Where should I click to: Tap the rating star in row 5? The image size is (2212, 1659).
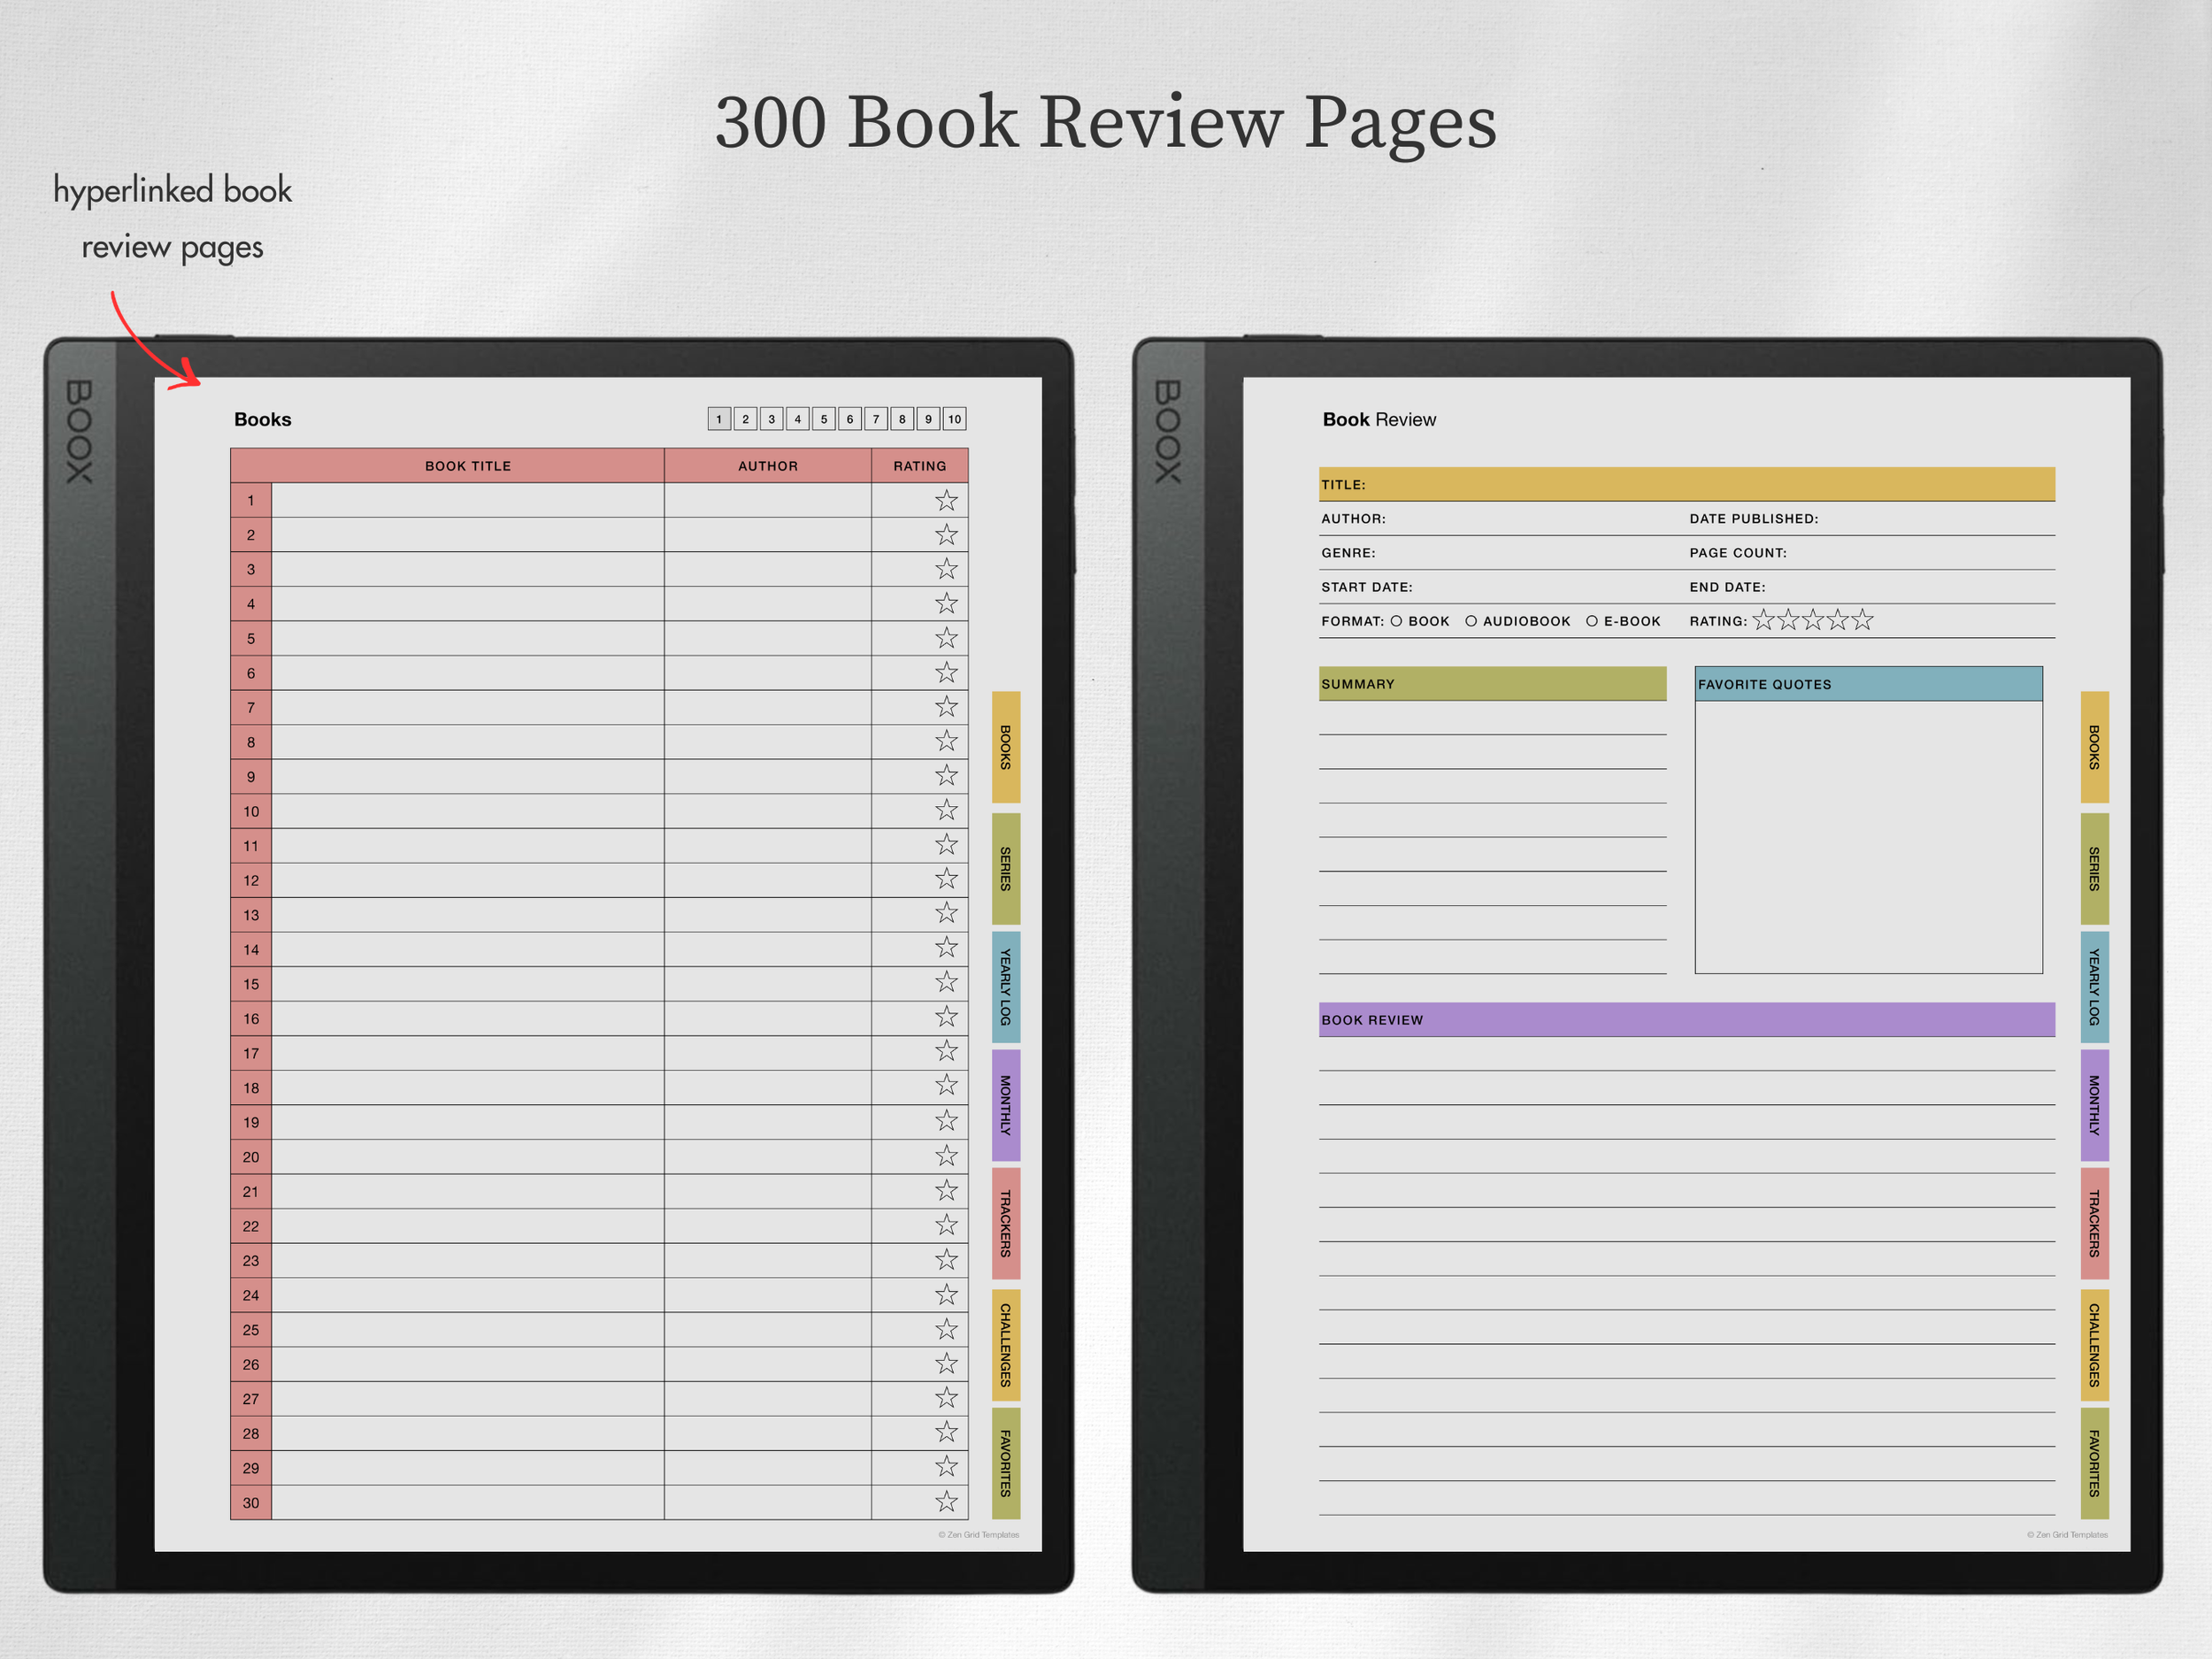[x=946, y=638]
